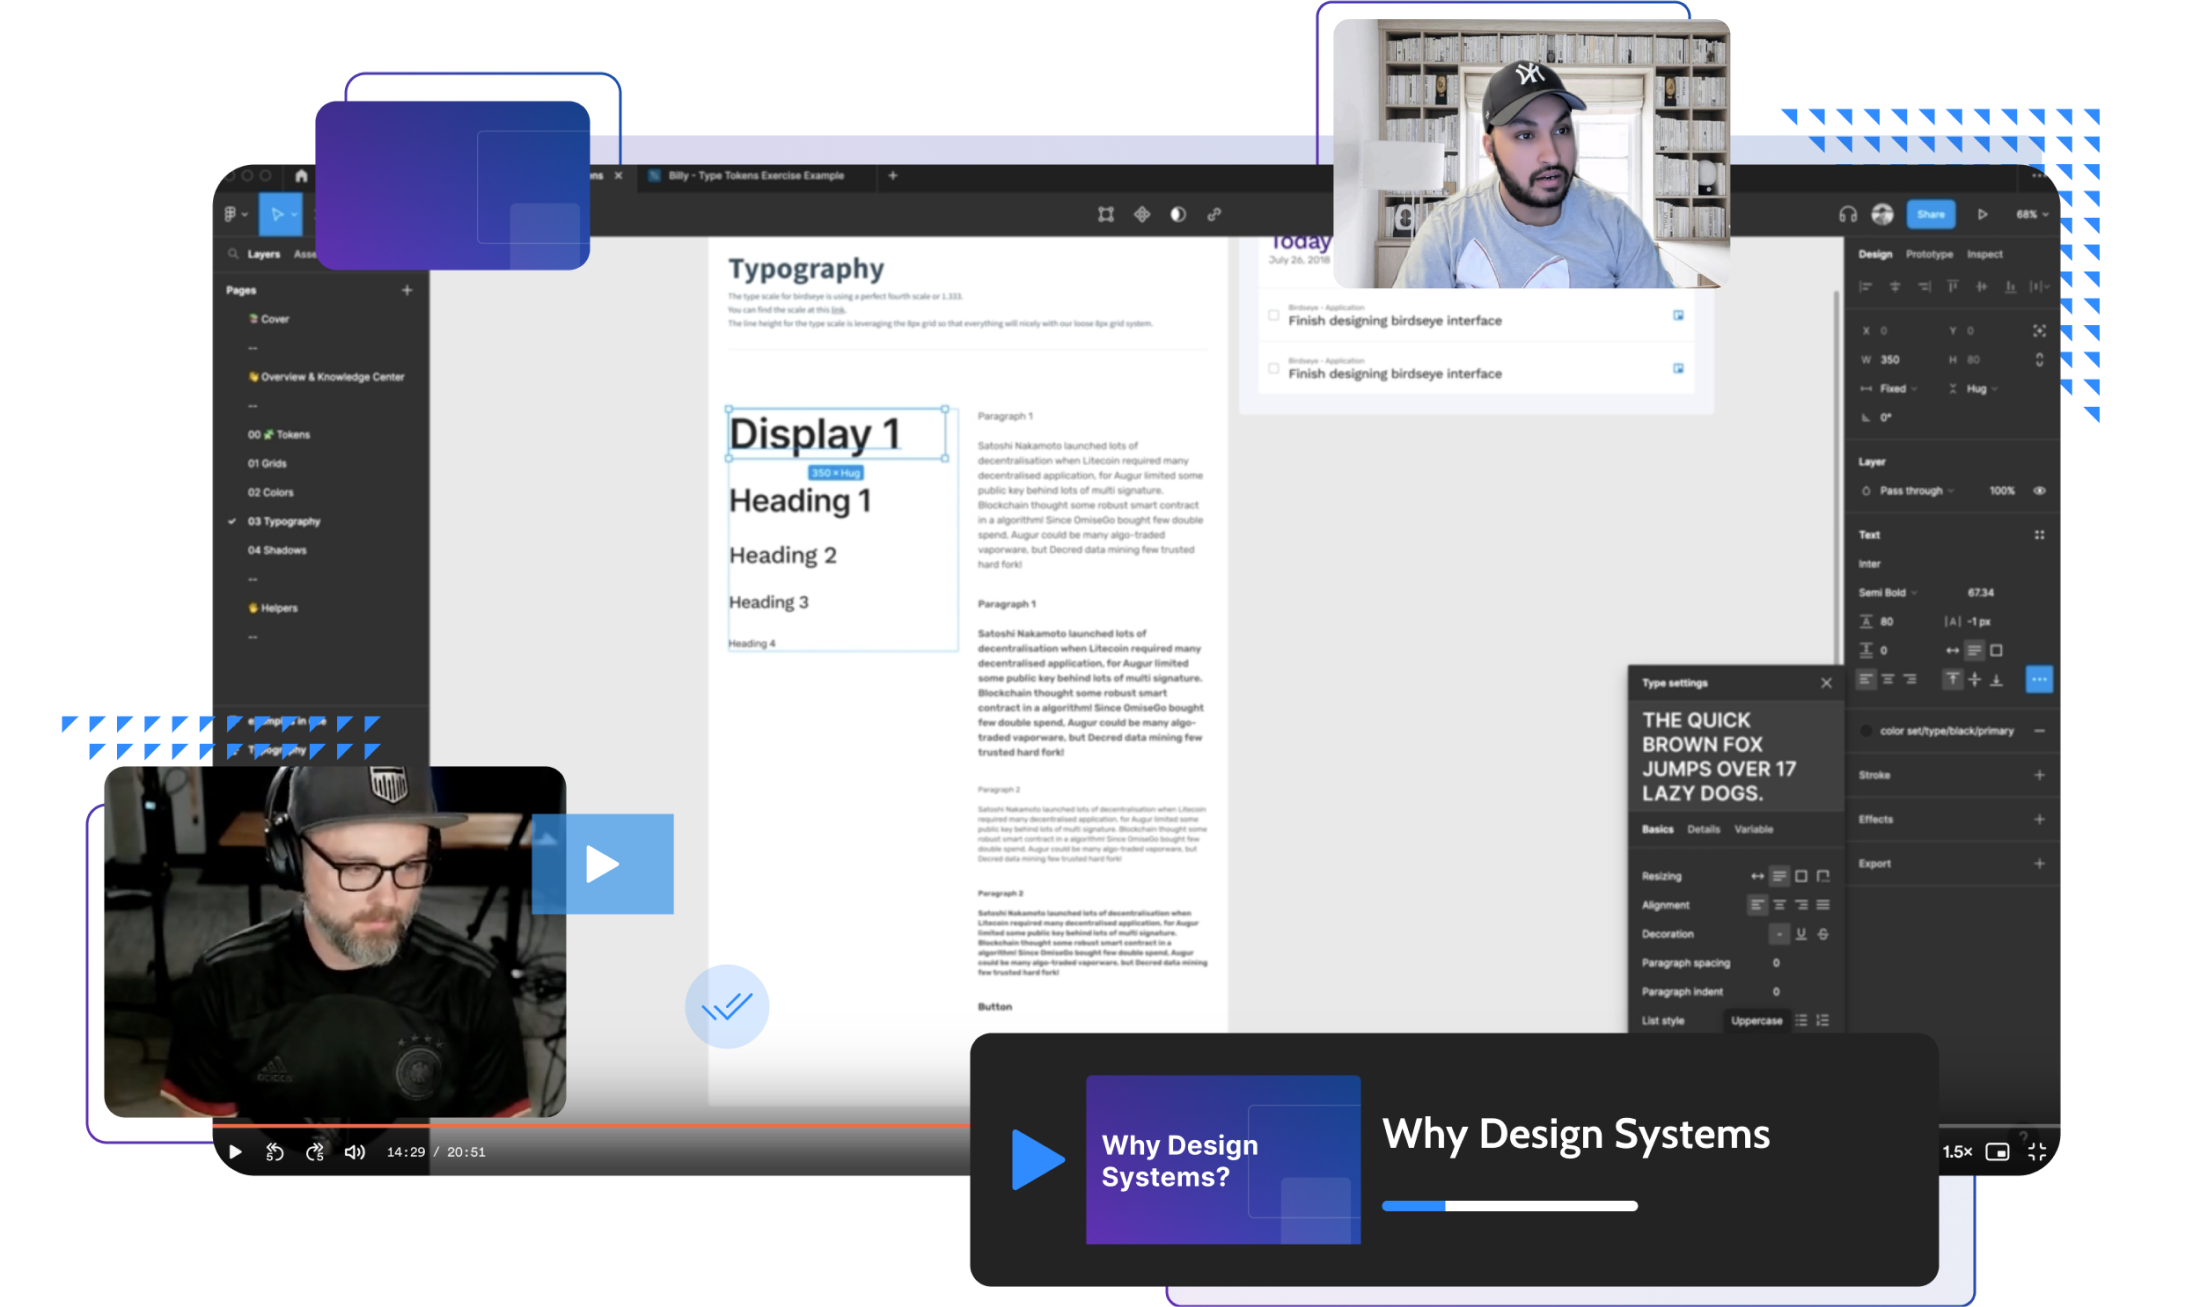Click the mask half-circle icon
The height and width of the screenshot is (1307, 2200).
point(1178,214)
